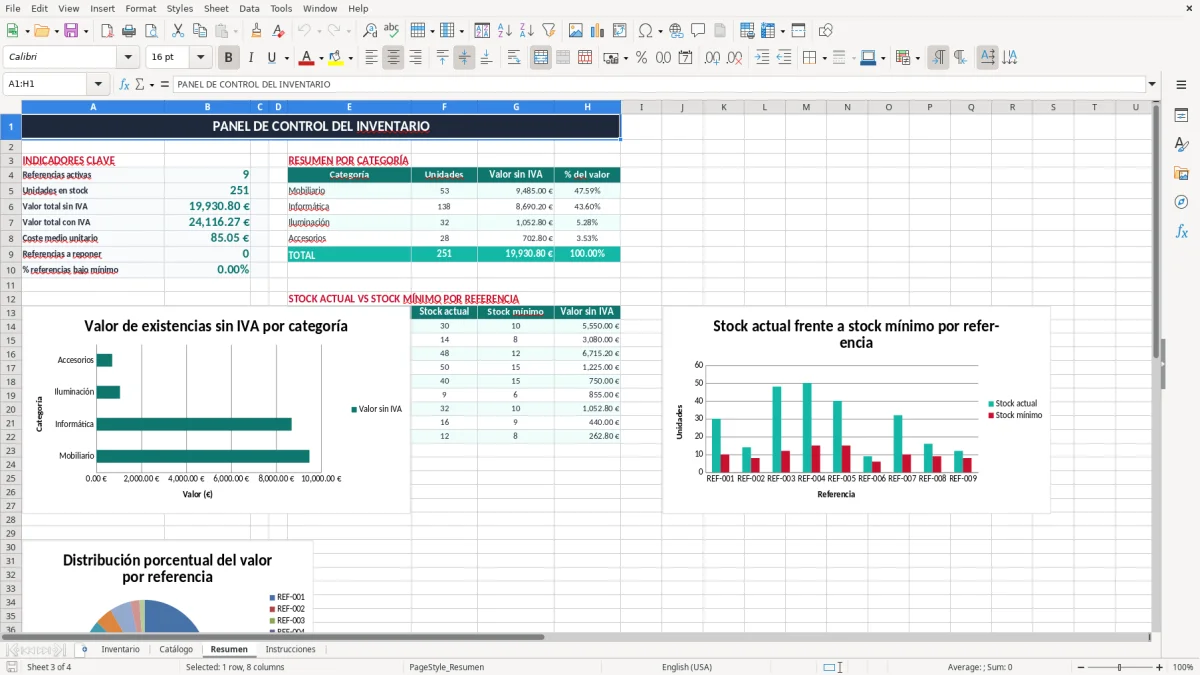Open the Background Color dropdown arrow
This screenshot has height=675, width=1200.
point(349,58)
